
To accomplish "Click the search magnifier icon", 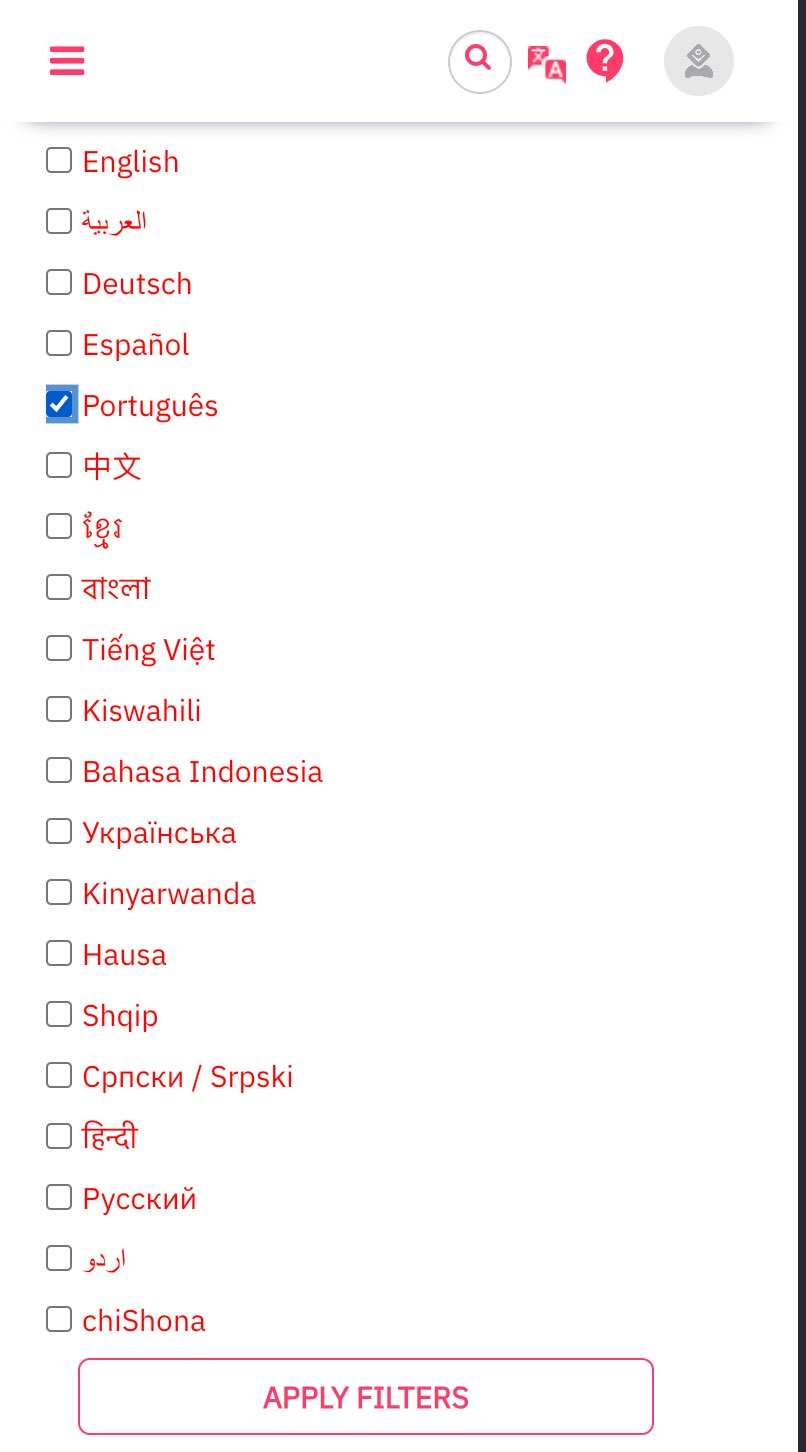I will 480,62.
